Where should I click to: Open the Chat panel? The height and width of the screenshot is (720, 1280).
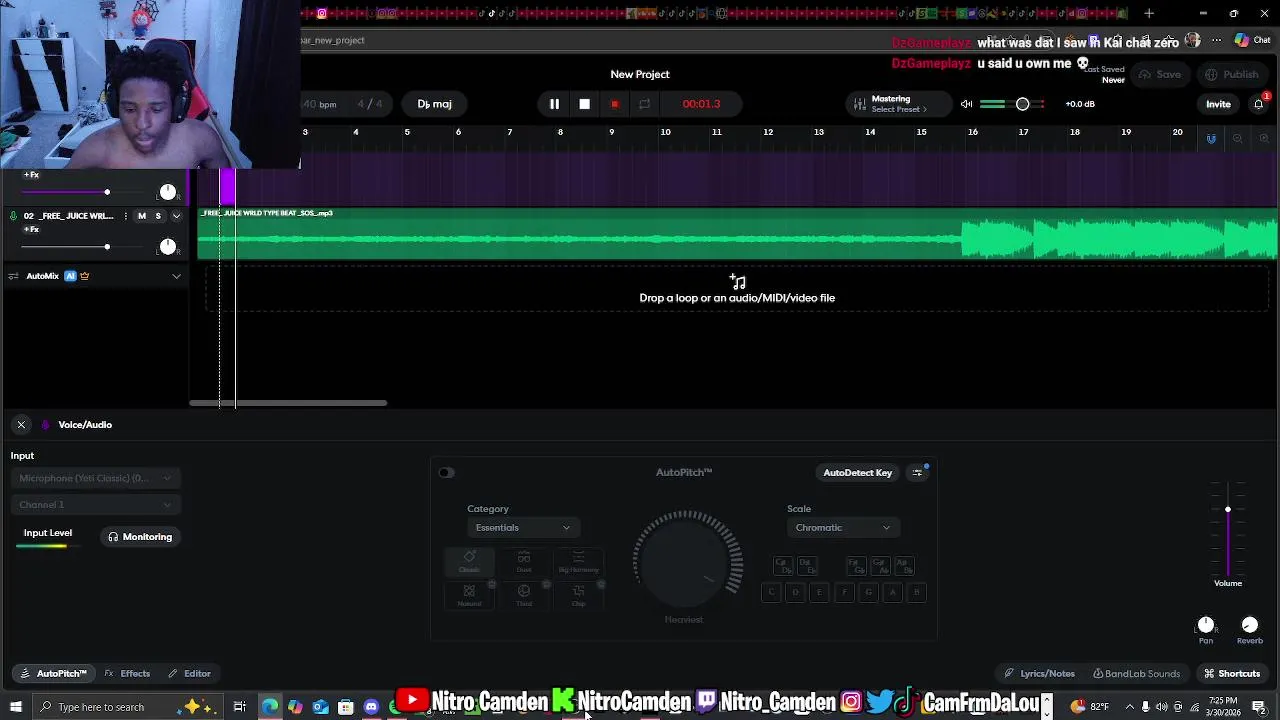[x=1252, y=40]
